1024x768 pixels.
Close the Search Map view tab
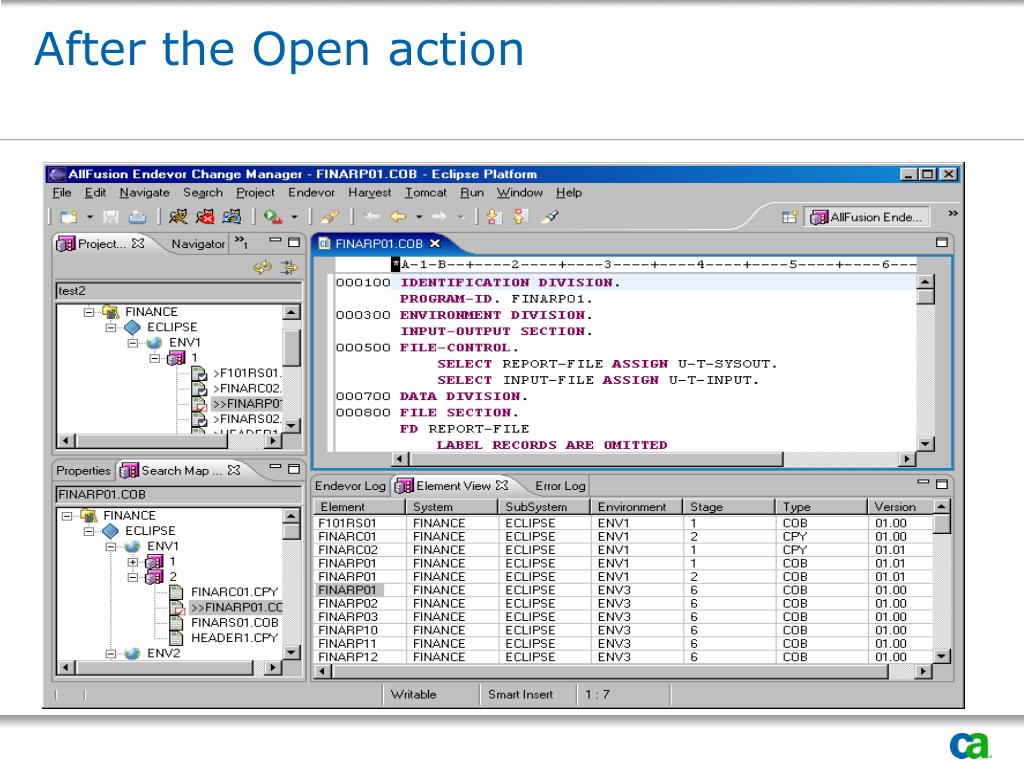[234, 470]
